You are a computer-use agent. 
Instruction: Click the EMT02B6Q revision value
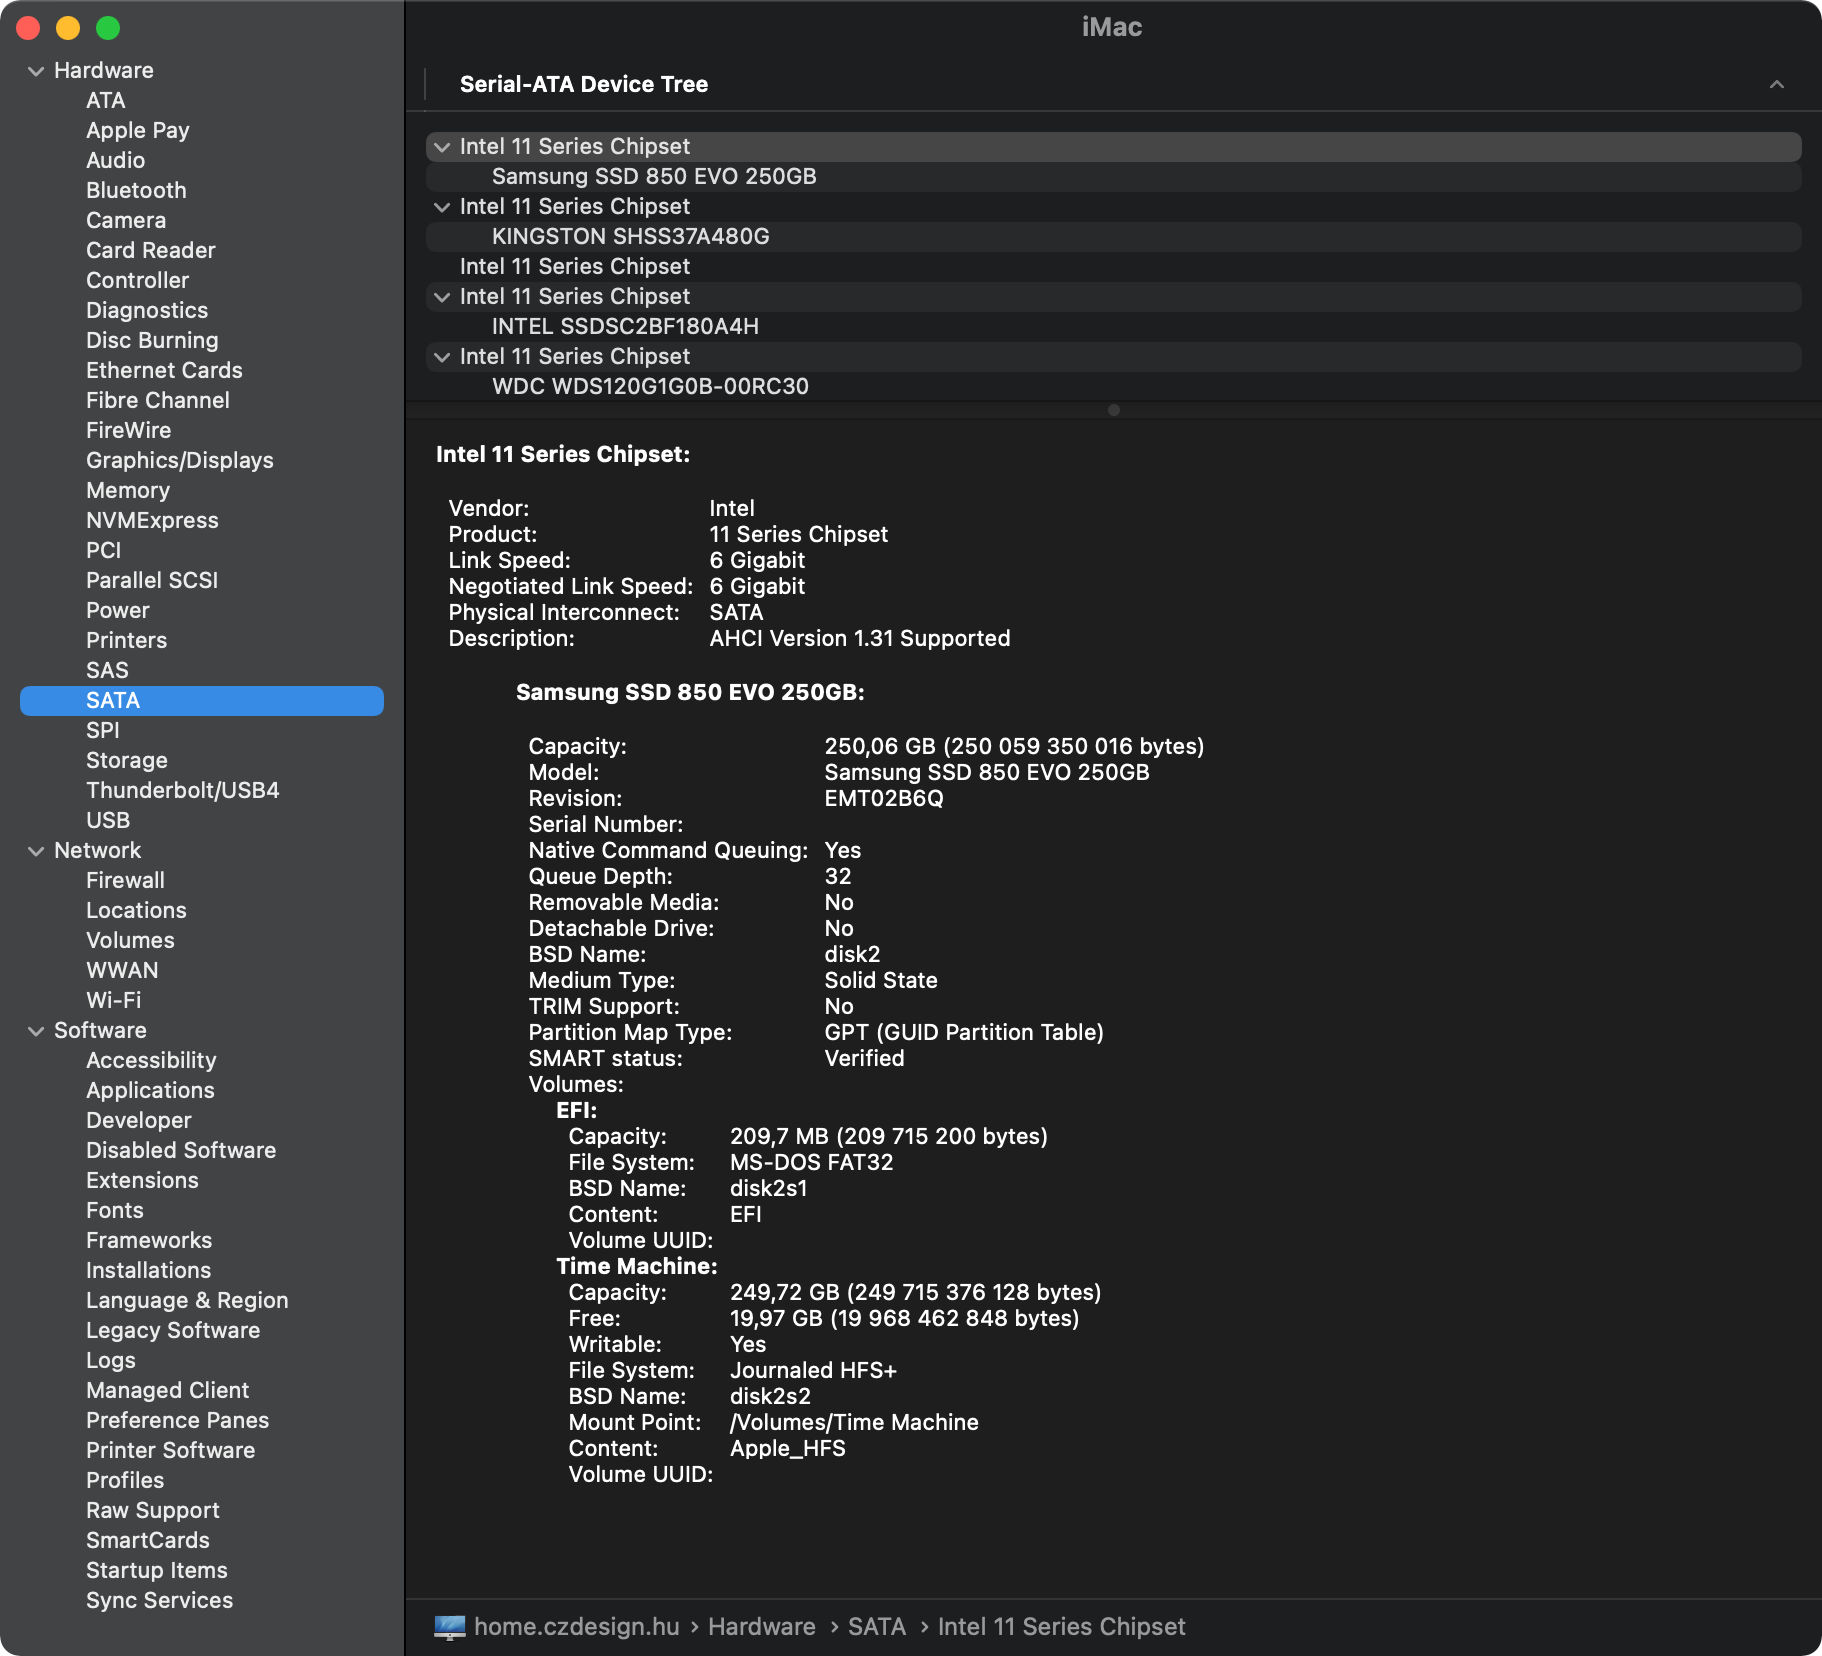(x=884, y=799)
